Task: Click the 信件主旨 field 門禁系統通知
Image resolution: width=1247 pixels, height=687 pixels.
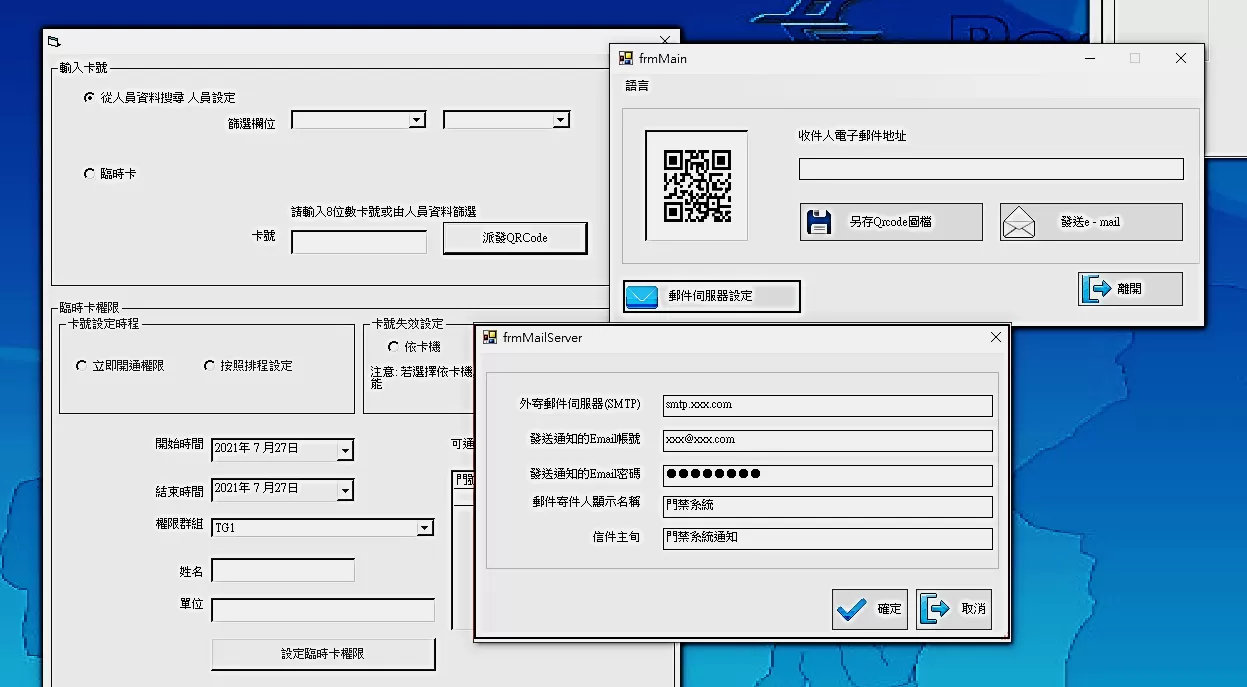Action: (x=828, y=538)
